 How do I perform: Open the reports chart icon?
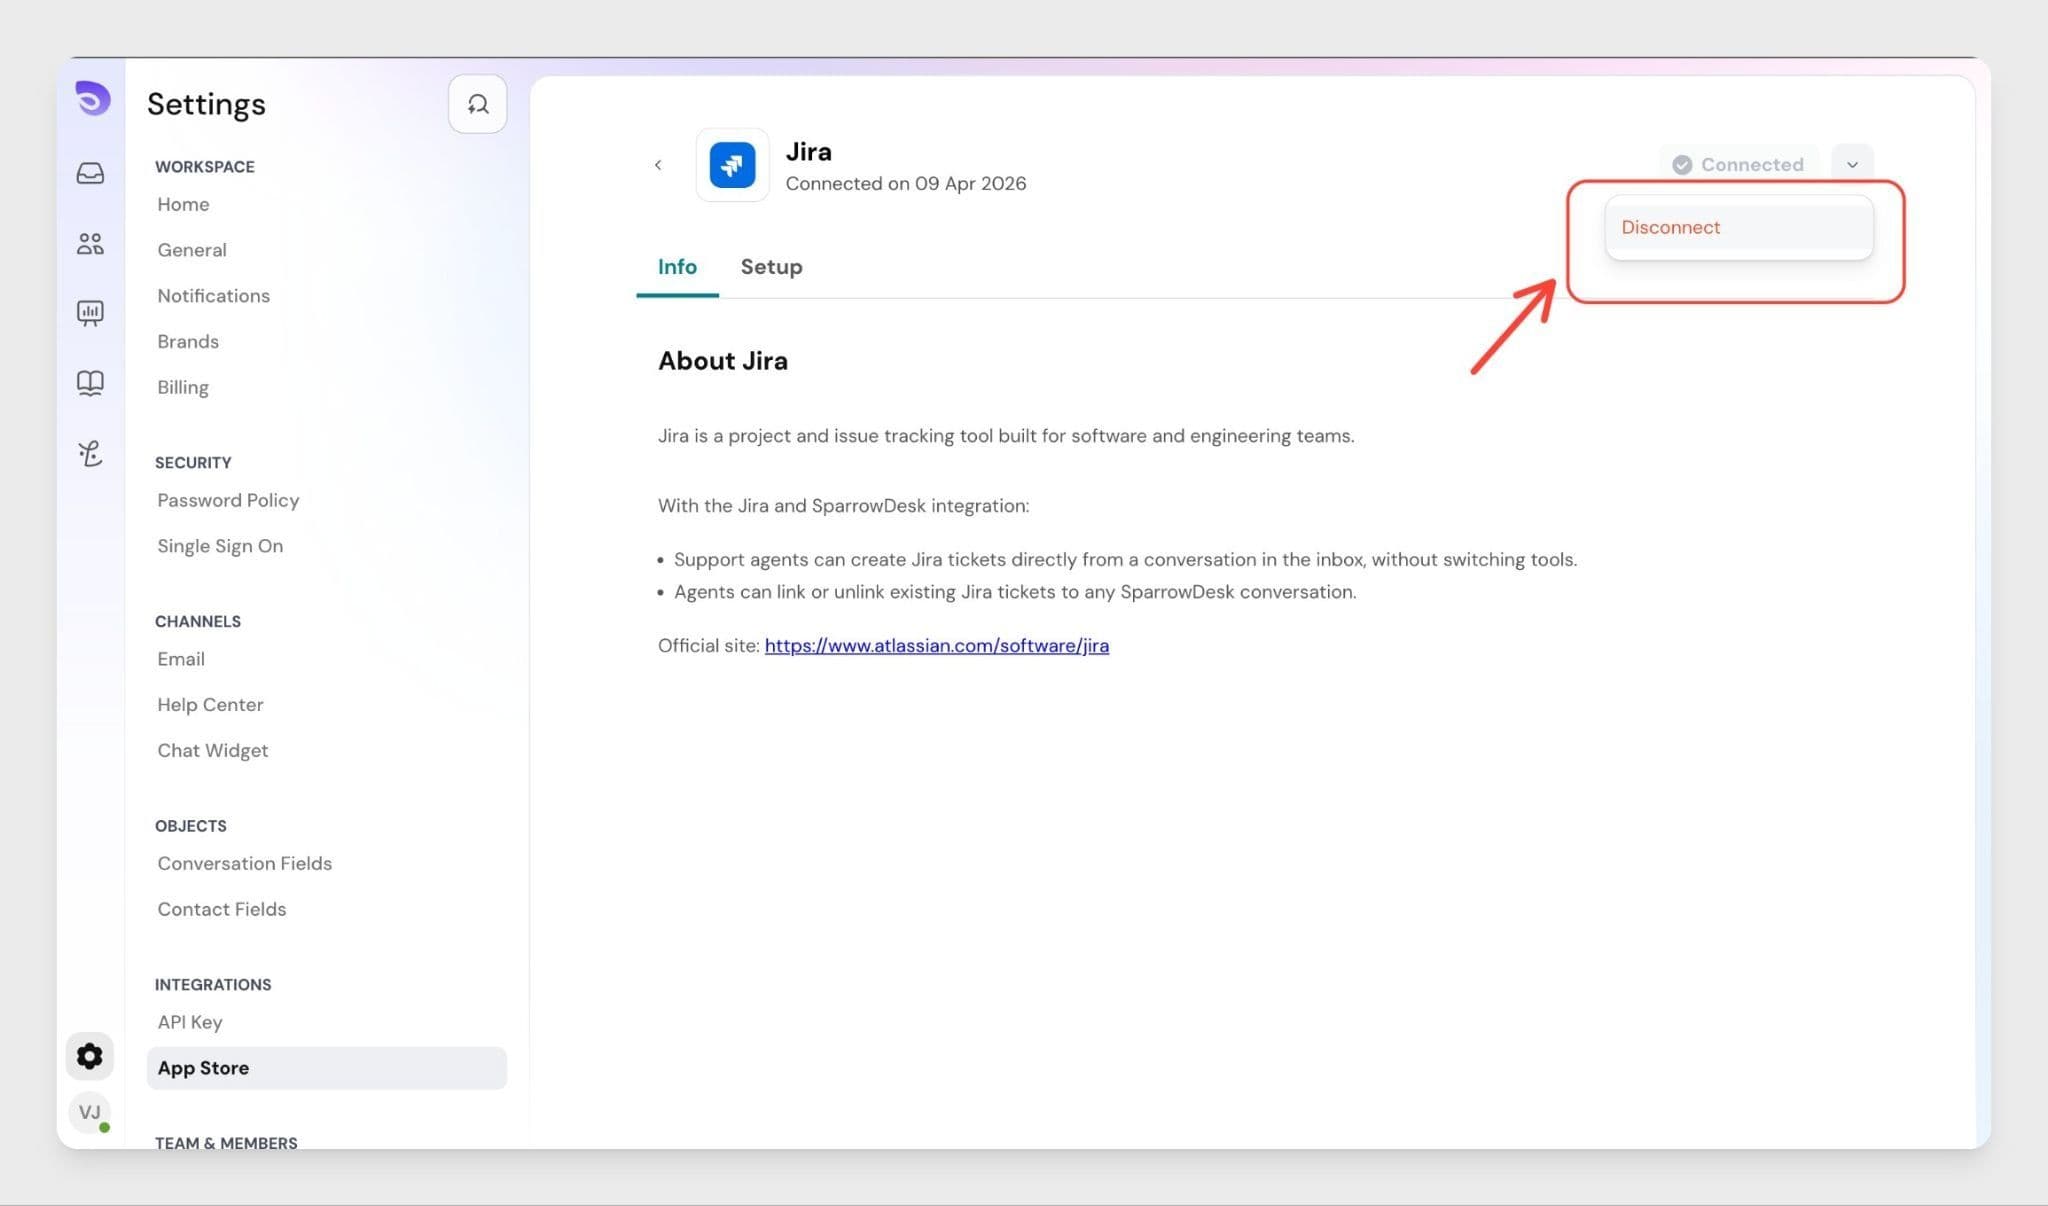pos(90,313)
